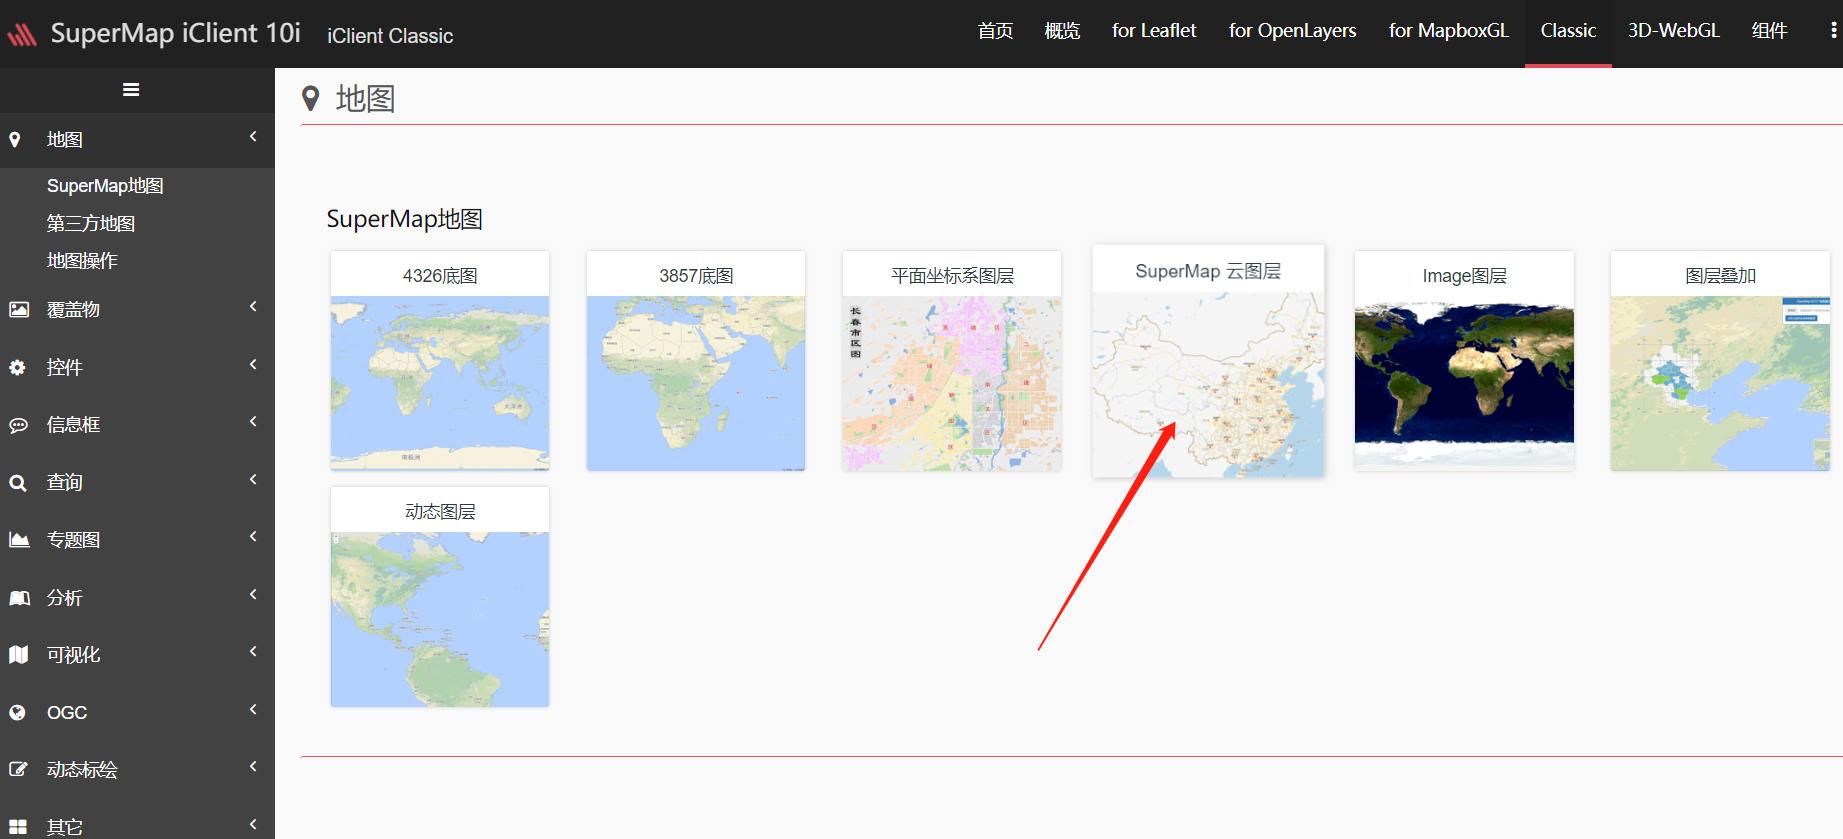Viewport: 1843px width, 839px height.
Task: Select the Classic navigation tab
Action: click(x=1568, y=31)
